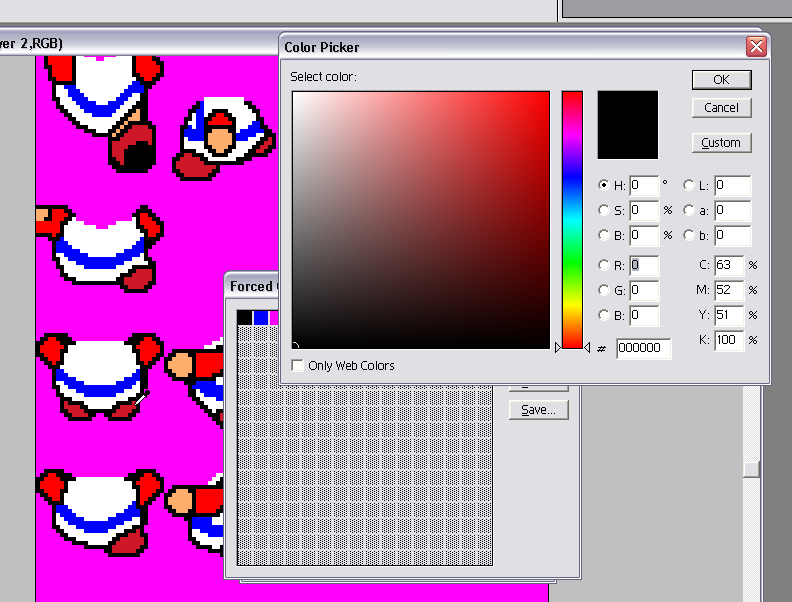Cancel the Color Picker dialog
The width and height of the screenshot is (792, 602).
[721, 108]
